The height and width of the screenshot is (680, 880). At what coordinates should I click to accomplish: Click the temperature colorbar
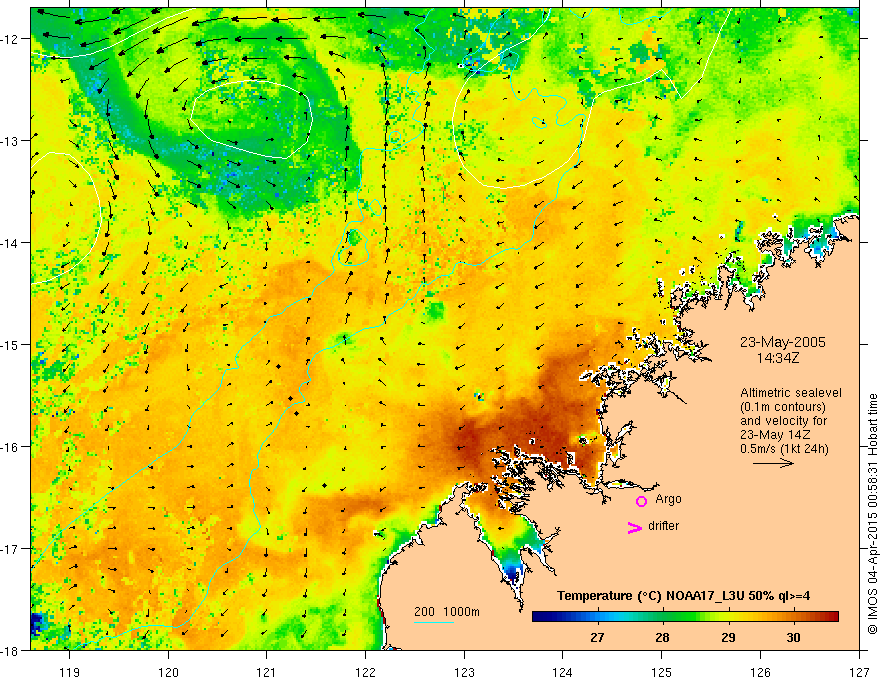click(685, 616)
